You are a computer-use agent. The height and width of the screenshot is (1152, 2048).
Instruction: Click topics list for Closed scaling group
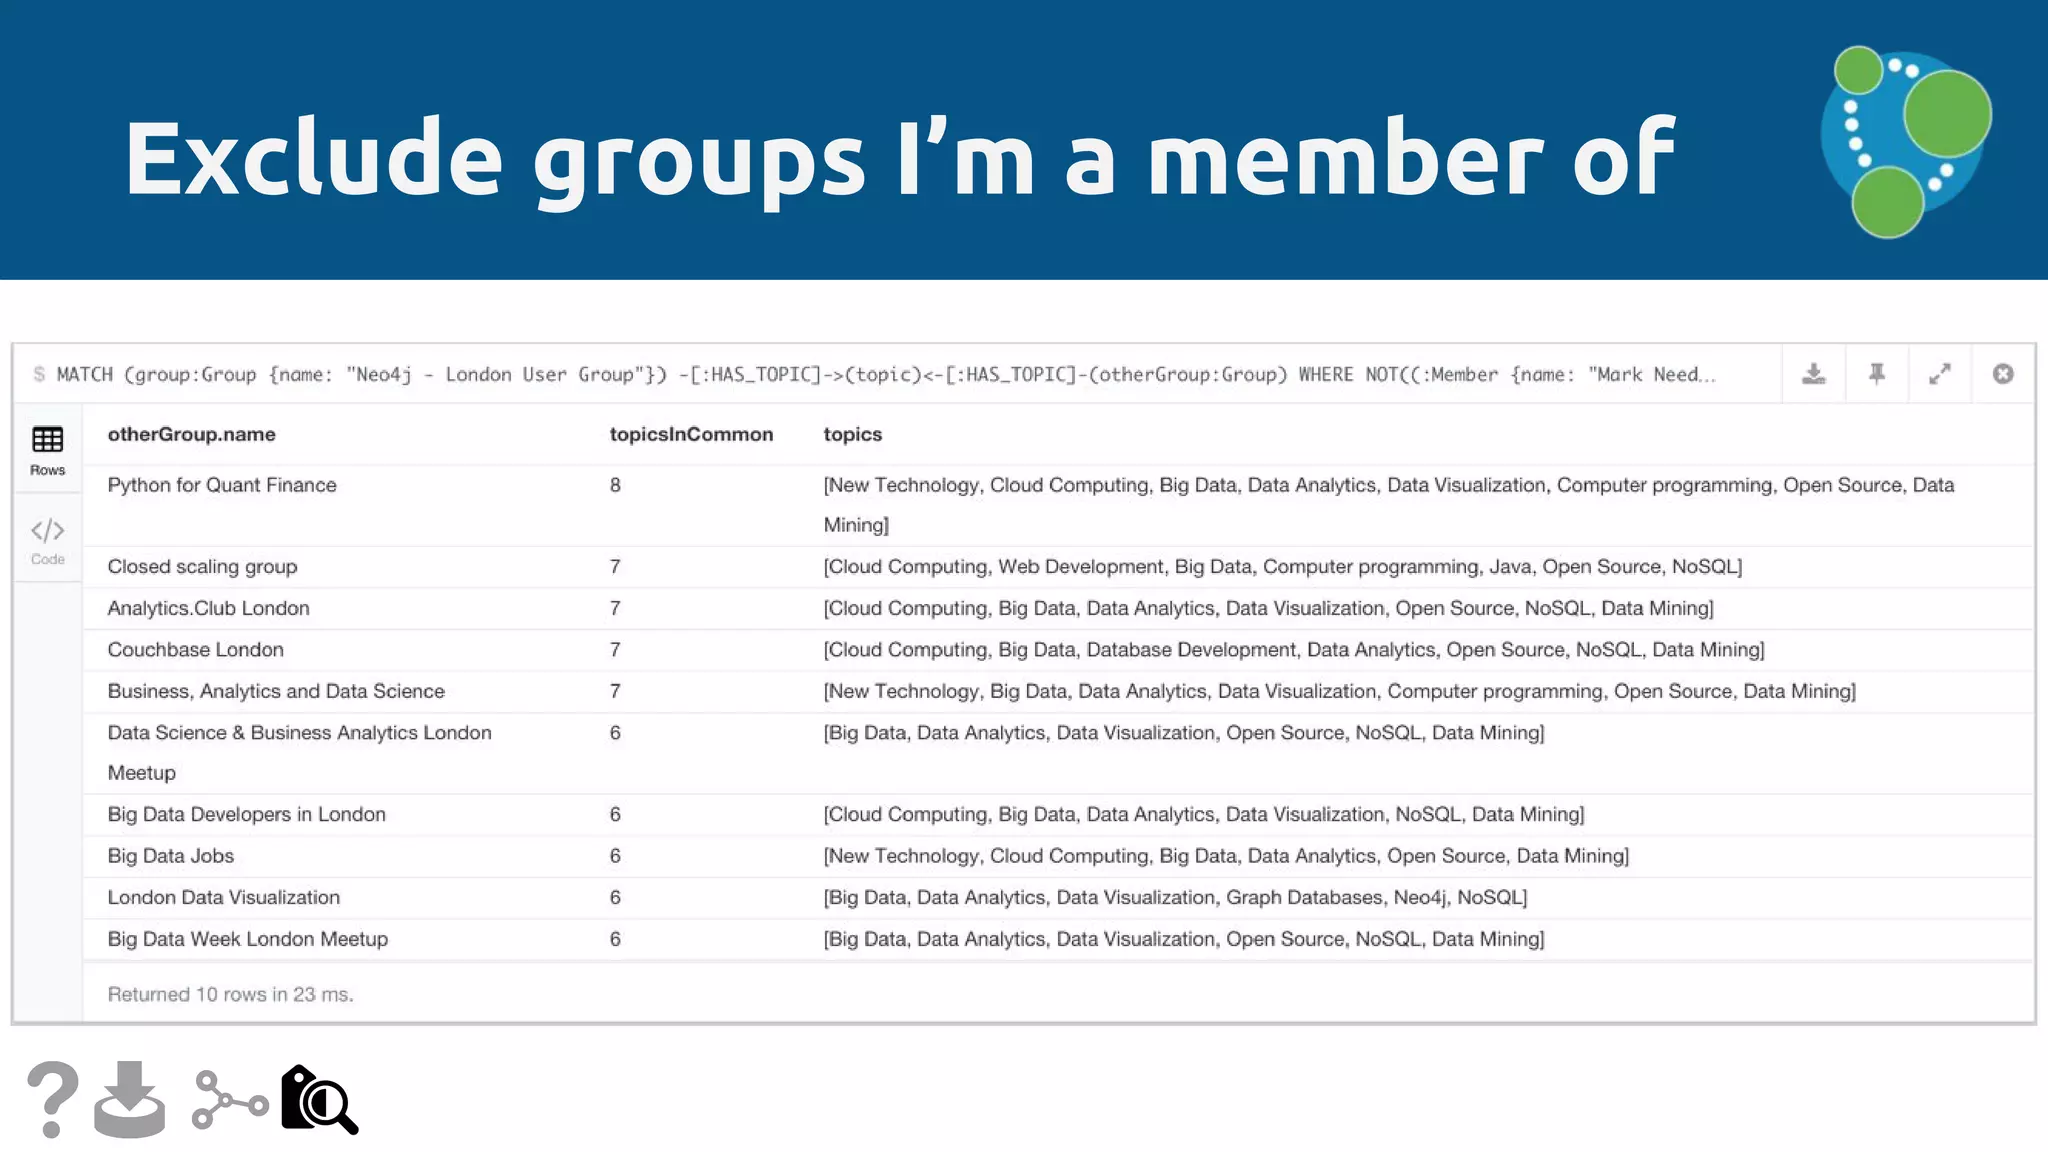pos(1283,567)
